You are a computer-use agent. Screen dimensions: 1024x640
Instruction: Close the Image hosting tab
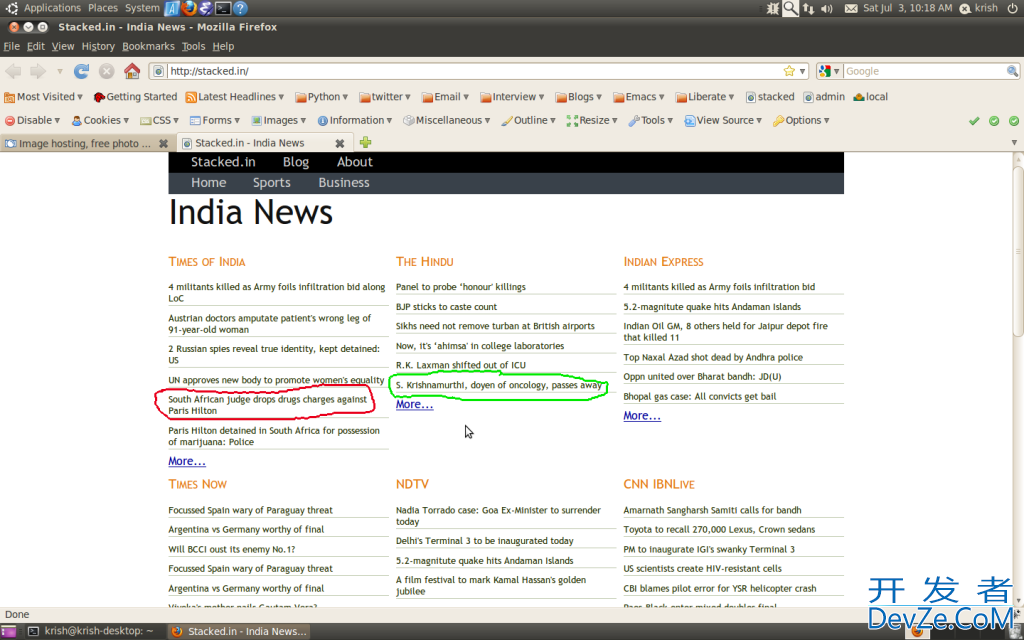point(163,143)
